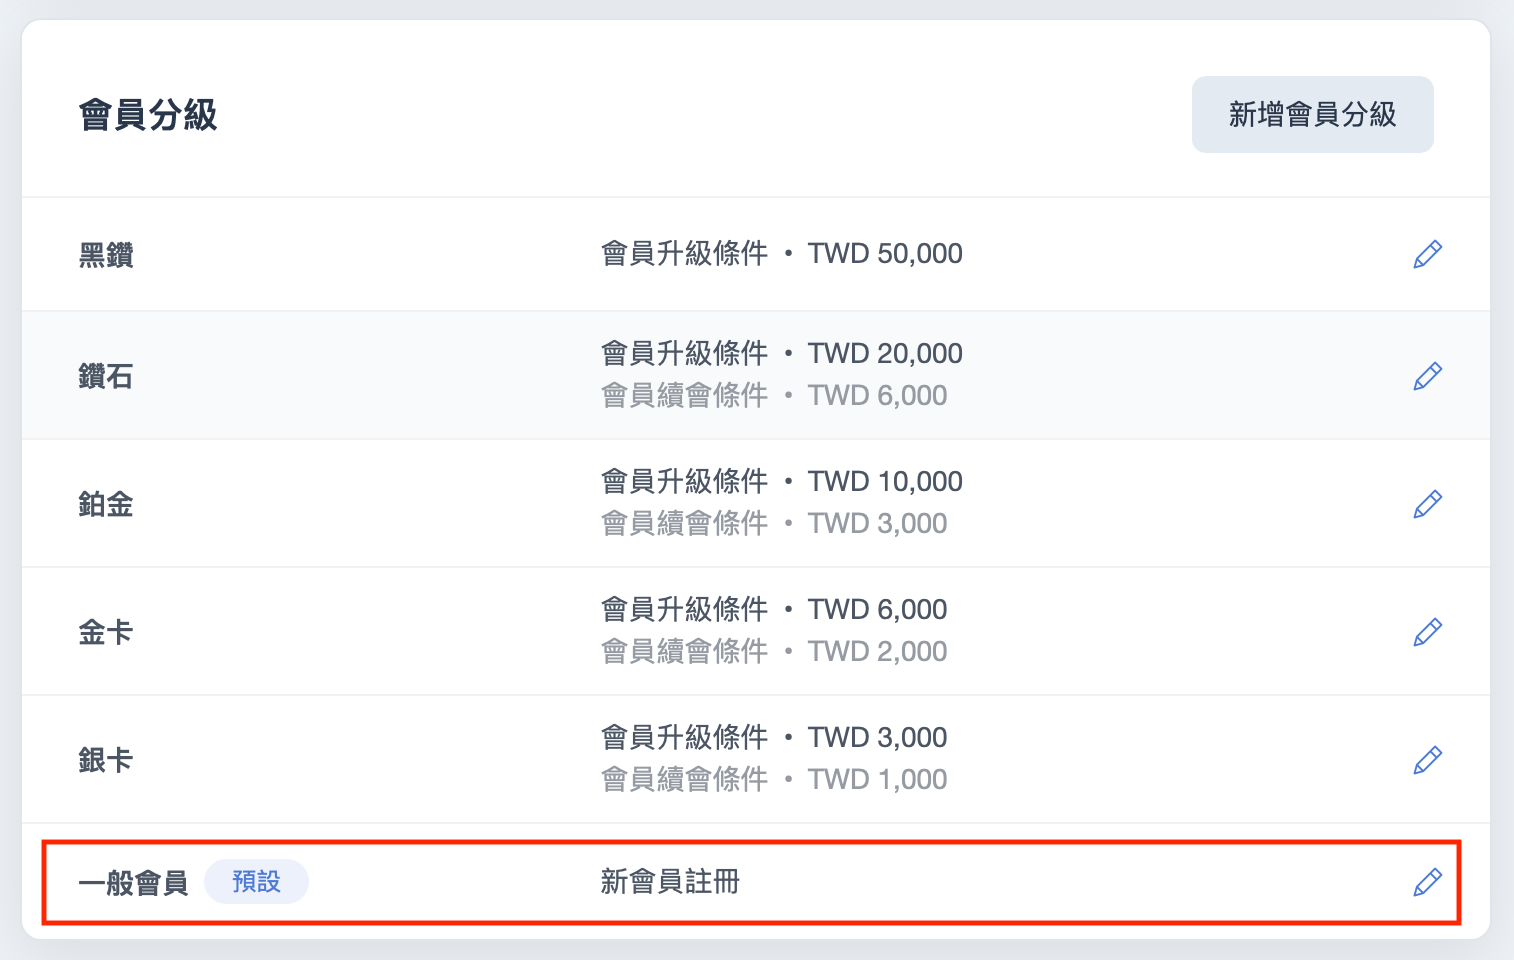This screenshot has width=1514, height=960.
Task: Click TWD 3,000 renewal condition under 鉑金
Action: [877, 524]
